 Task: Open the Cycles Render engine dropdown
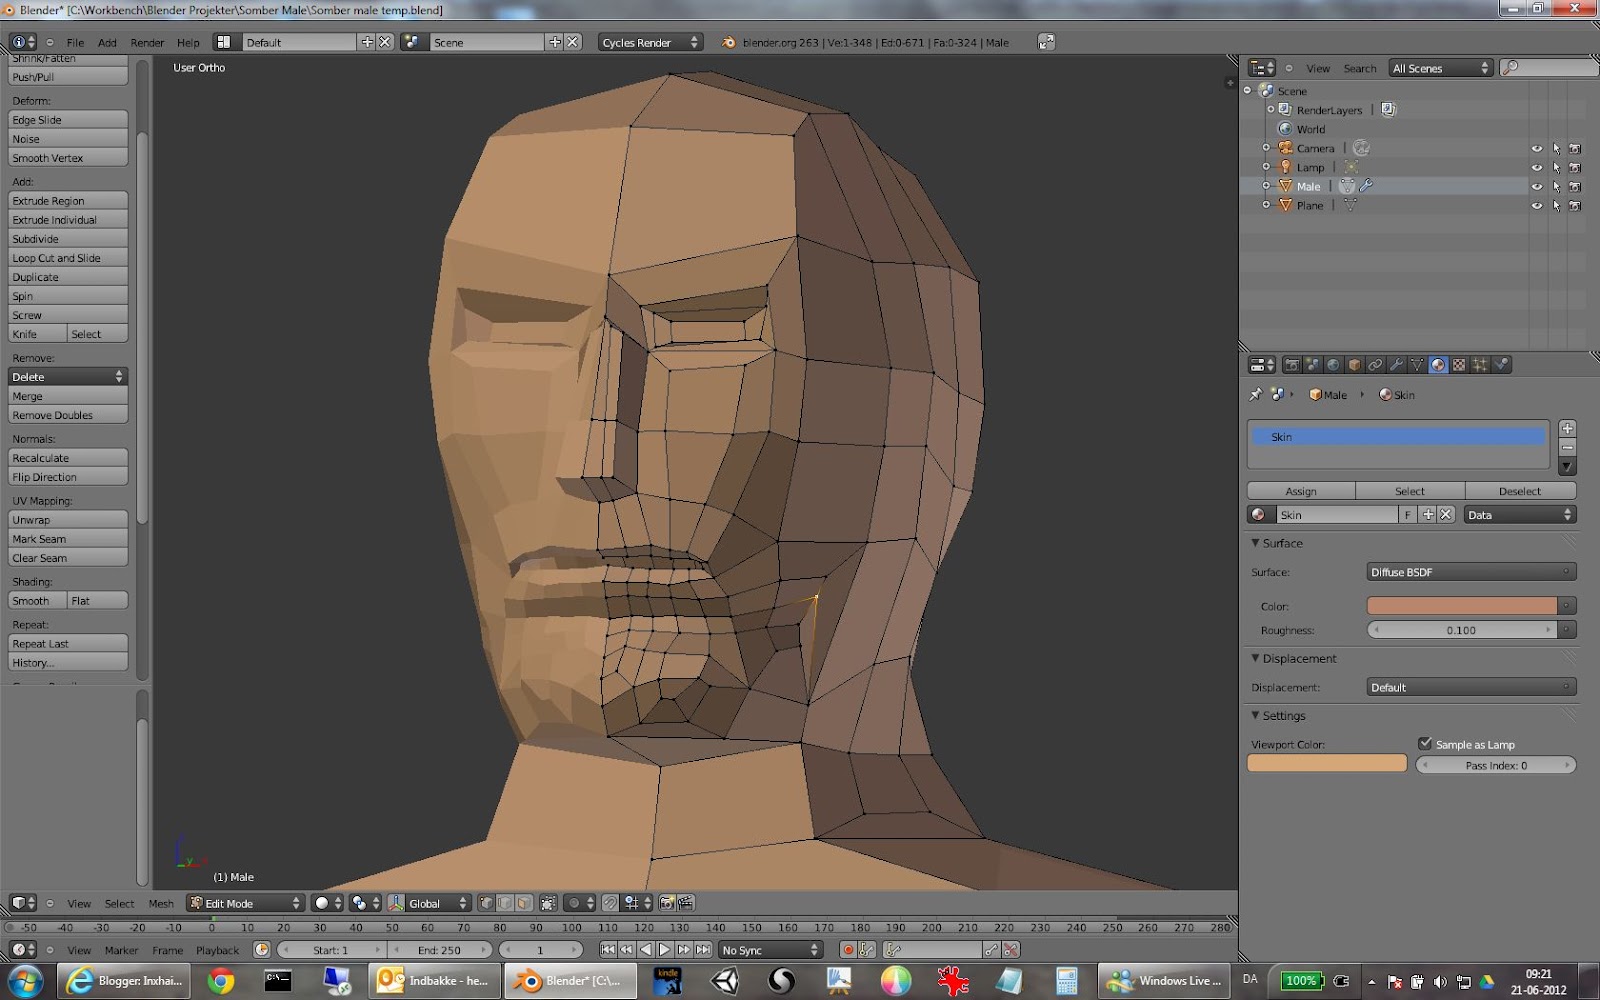click(x=650, y=42)
